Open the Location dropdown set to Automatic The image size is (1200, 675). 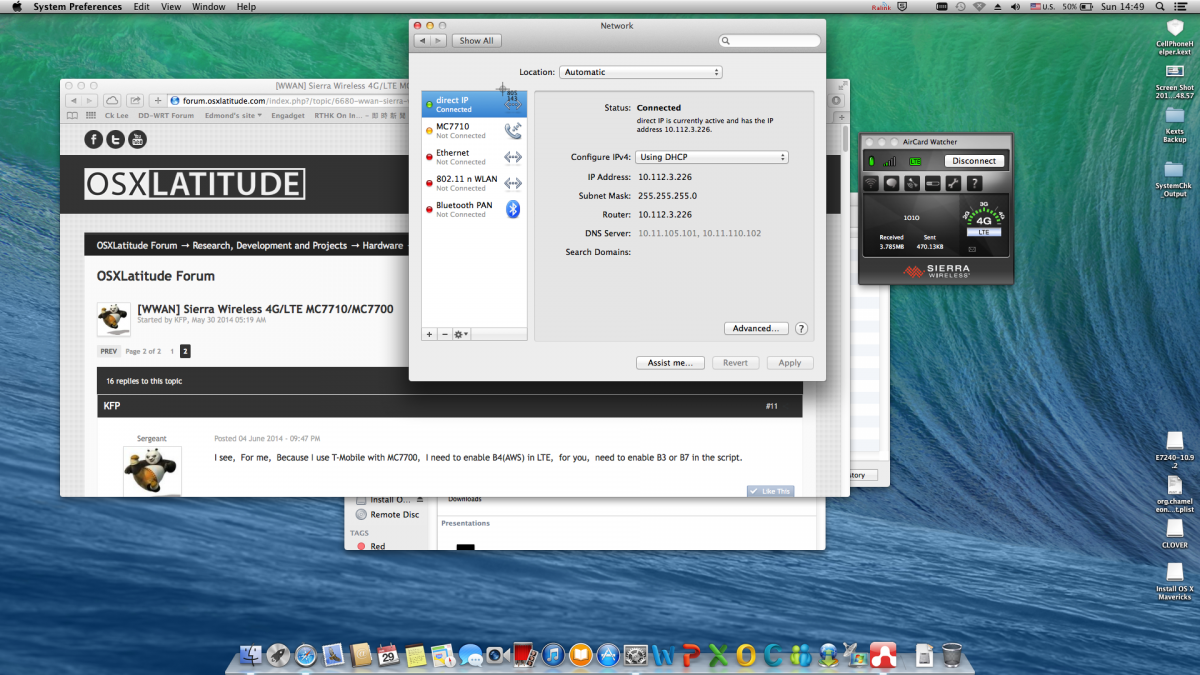pos(640,72)
